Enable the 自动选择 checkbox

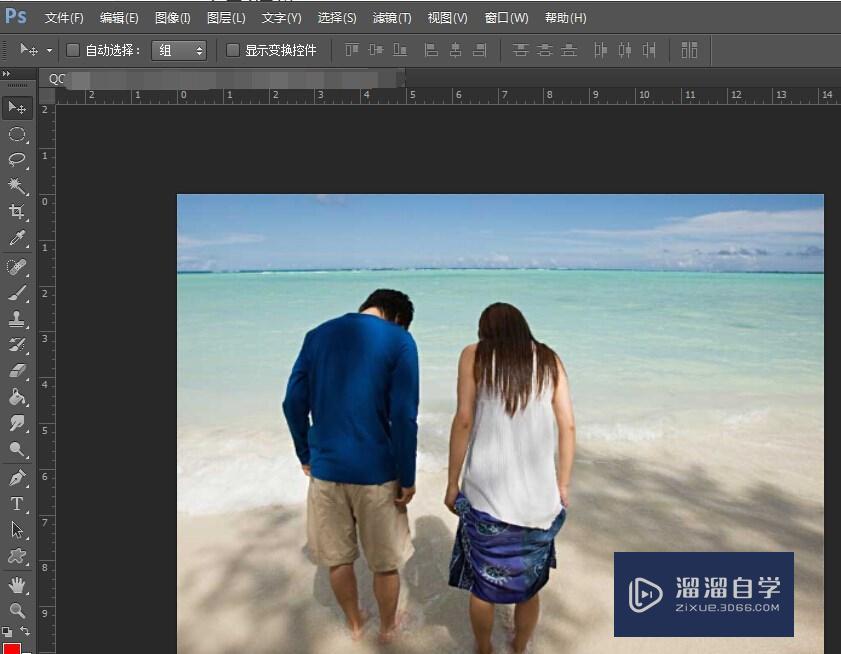[x=73, y=50]
